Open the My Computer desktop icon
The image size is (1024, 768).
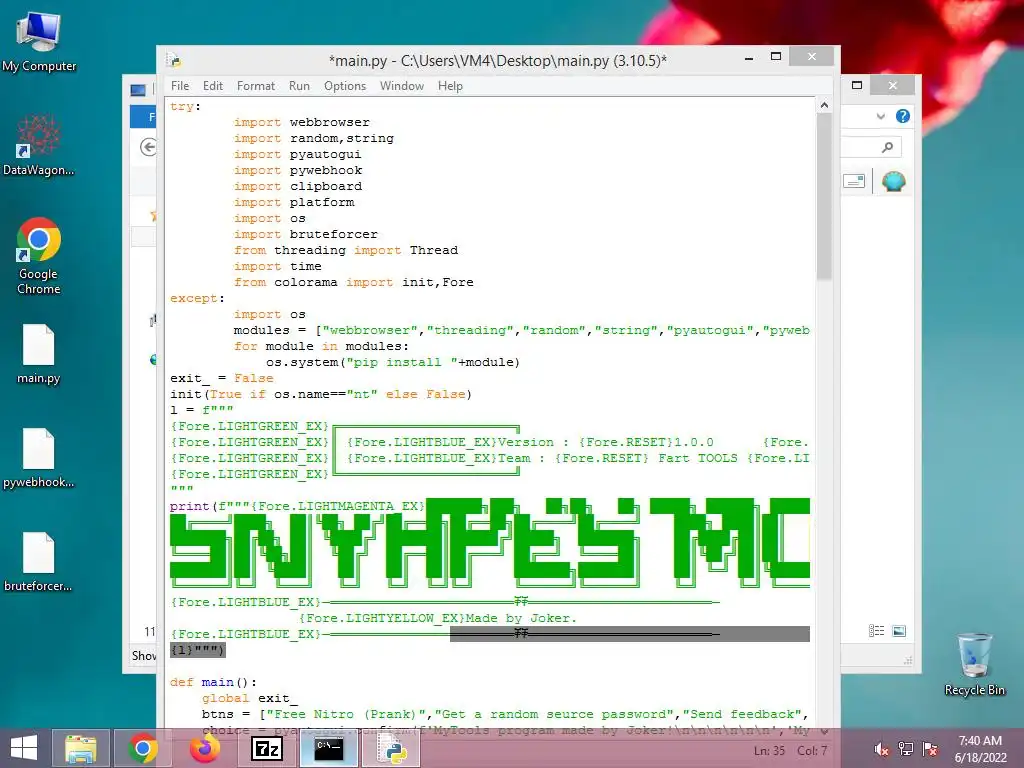point(39,42)
